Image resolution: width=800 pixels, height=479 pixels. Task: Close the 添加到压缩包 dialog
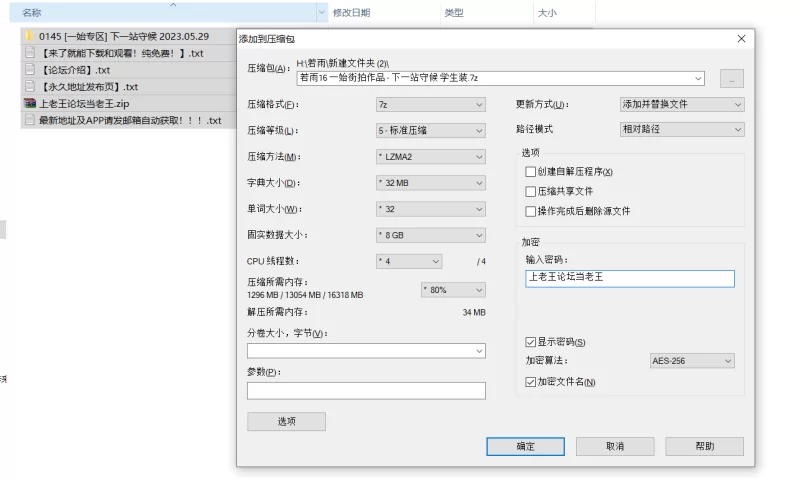pos(741,39)
